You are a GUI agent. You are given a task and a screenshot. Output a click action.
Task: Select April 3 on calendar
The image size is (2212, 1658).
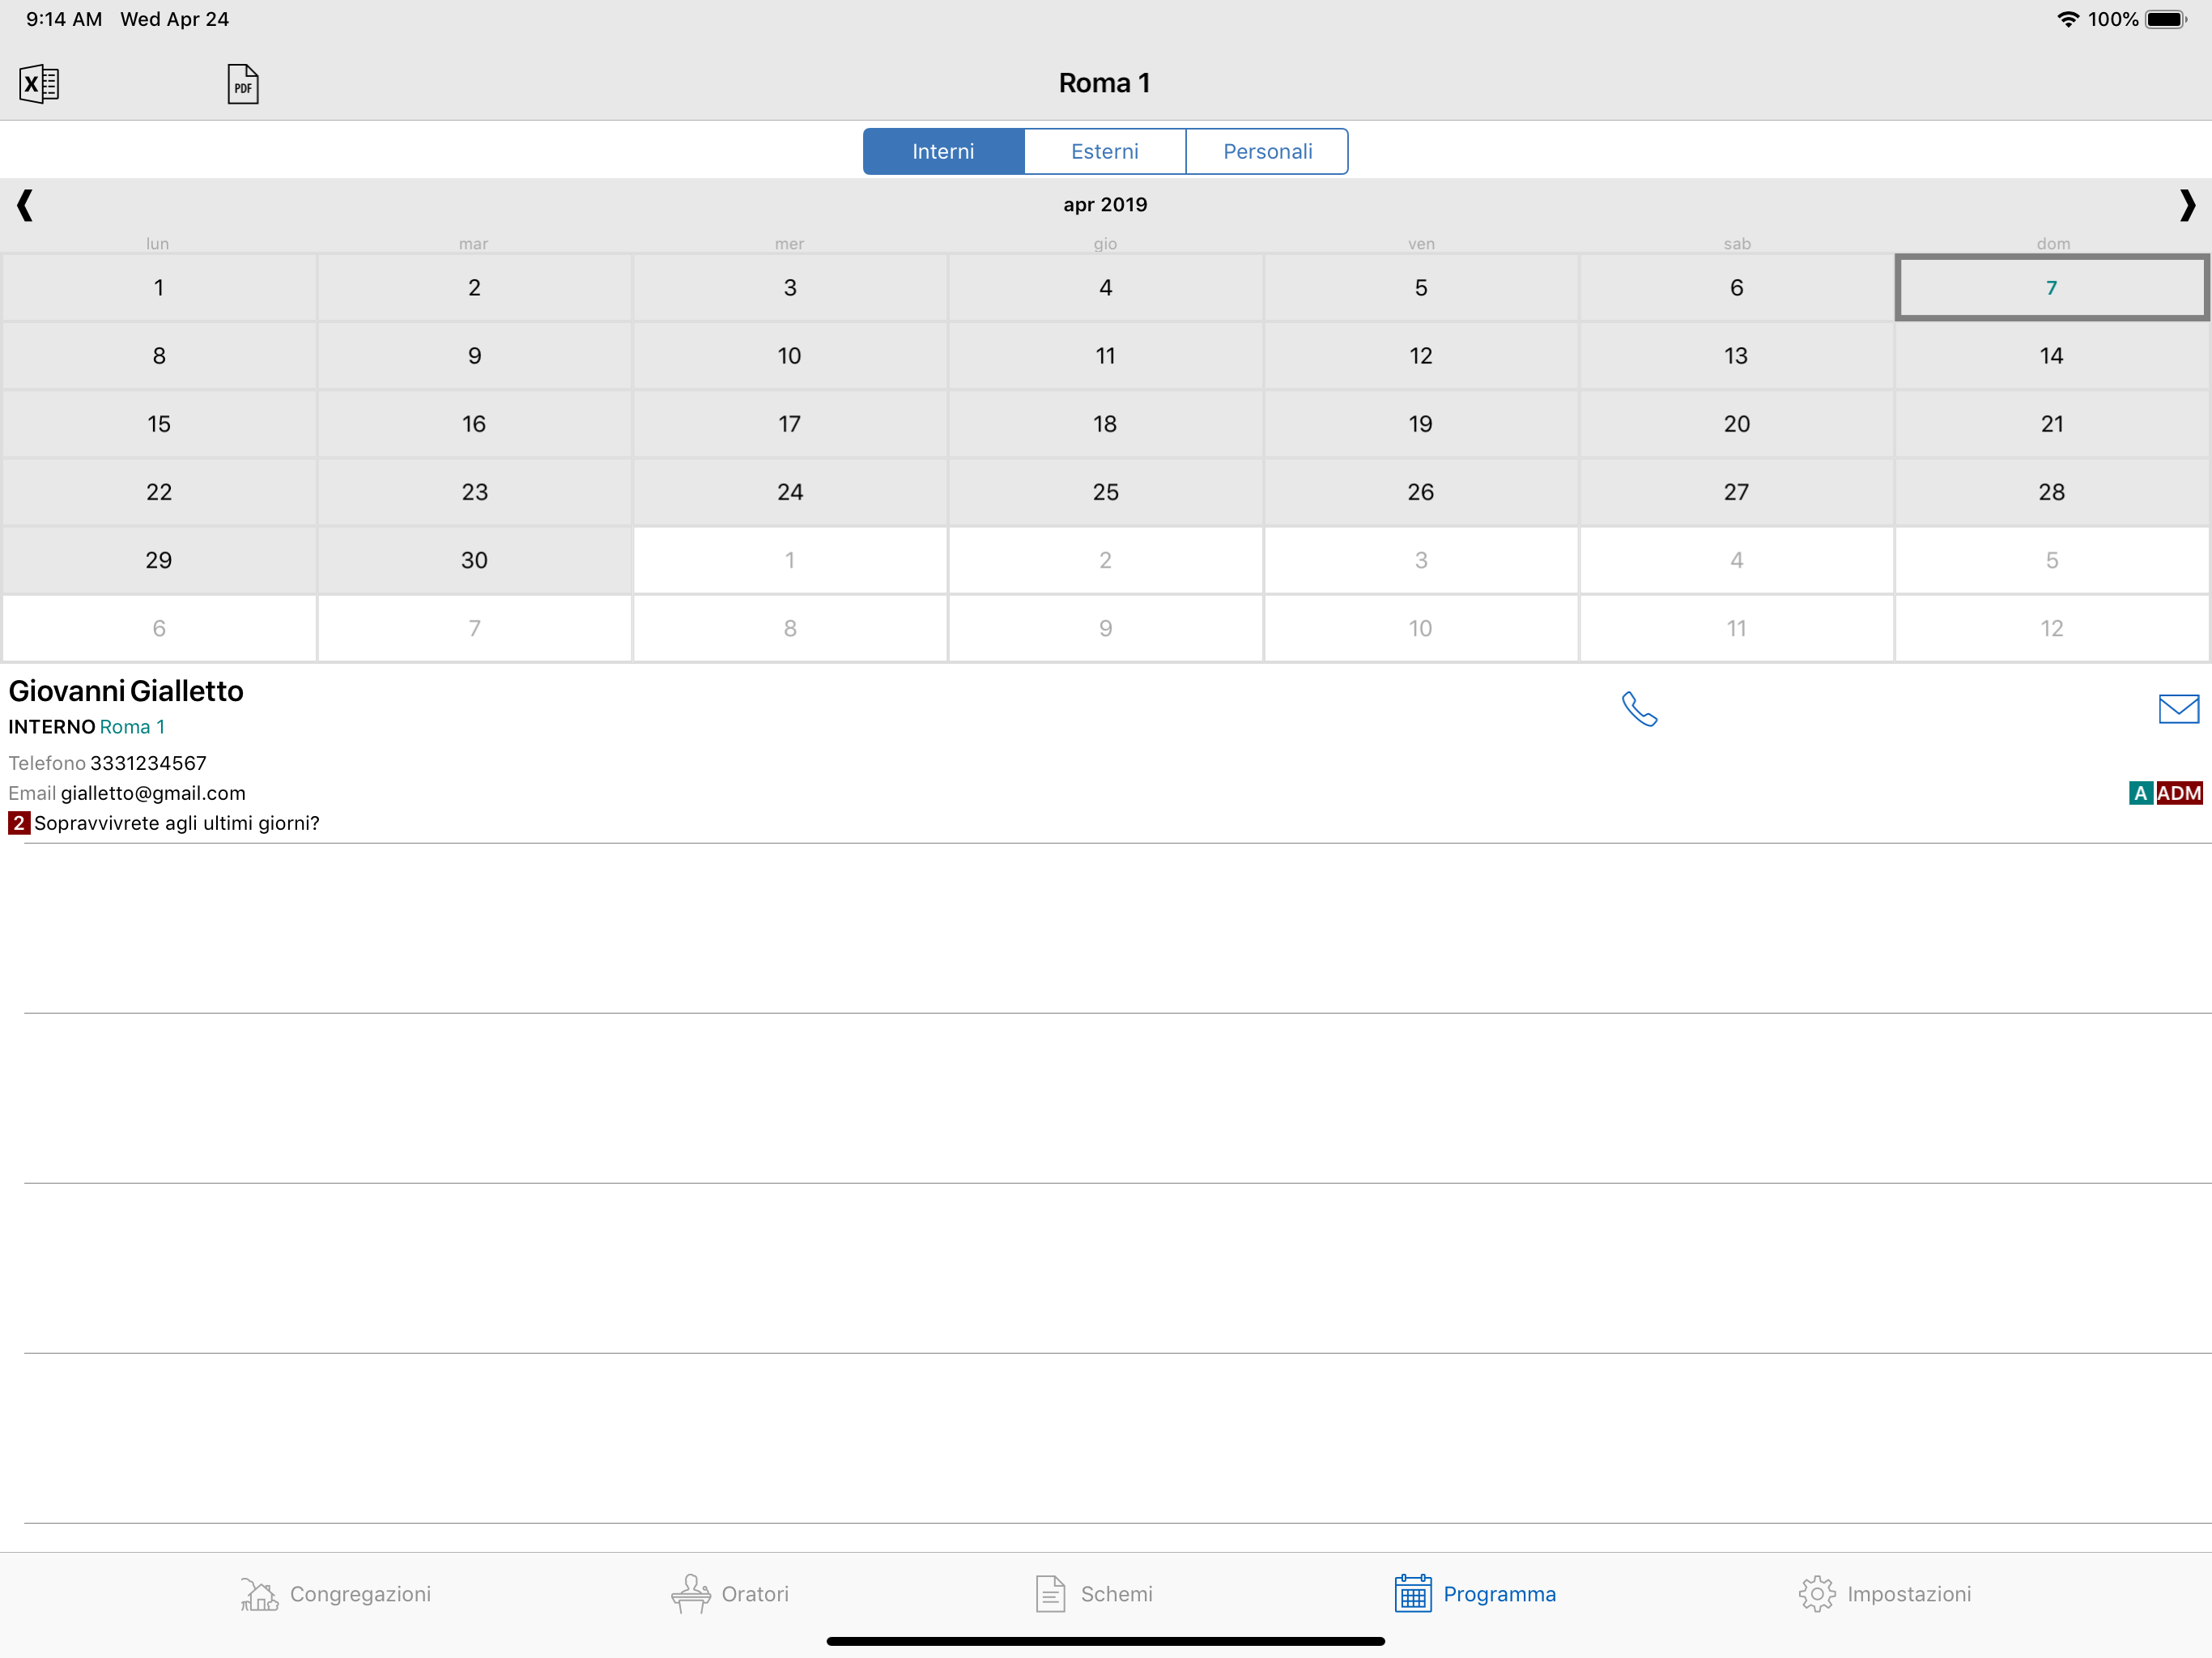pyautogui.click(x=790, y=288)
